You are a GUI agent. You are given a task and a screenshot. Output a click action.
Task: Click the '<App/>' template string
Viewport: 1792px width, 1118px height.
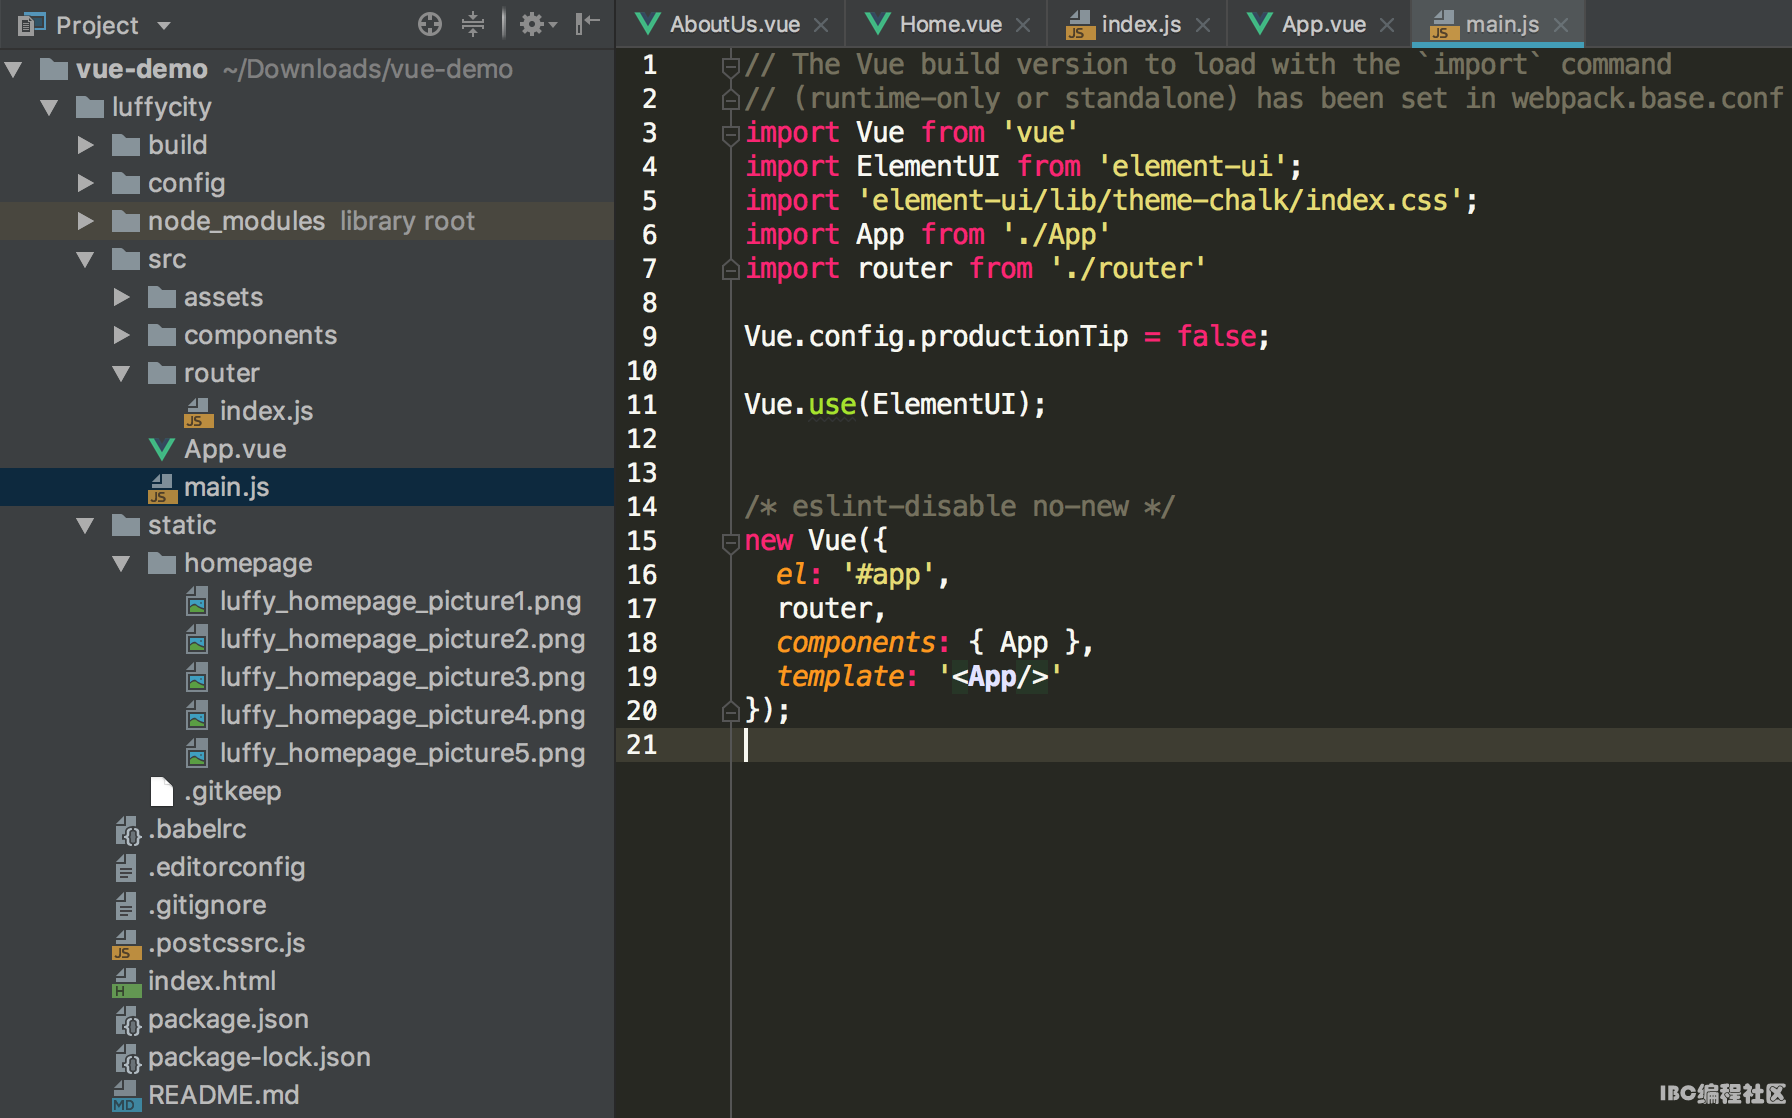[1000, 676]
